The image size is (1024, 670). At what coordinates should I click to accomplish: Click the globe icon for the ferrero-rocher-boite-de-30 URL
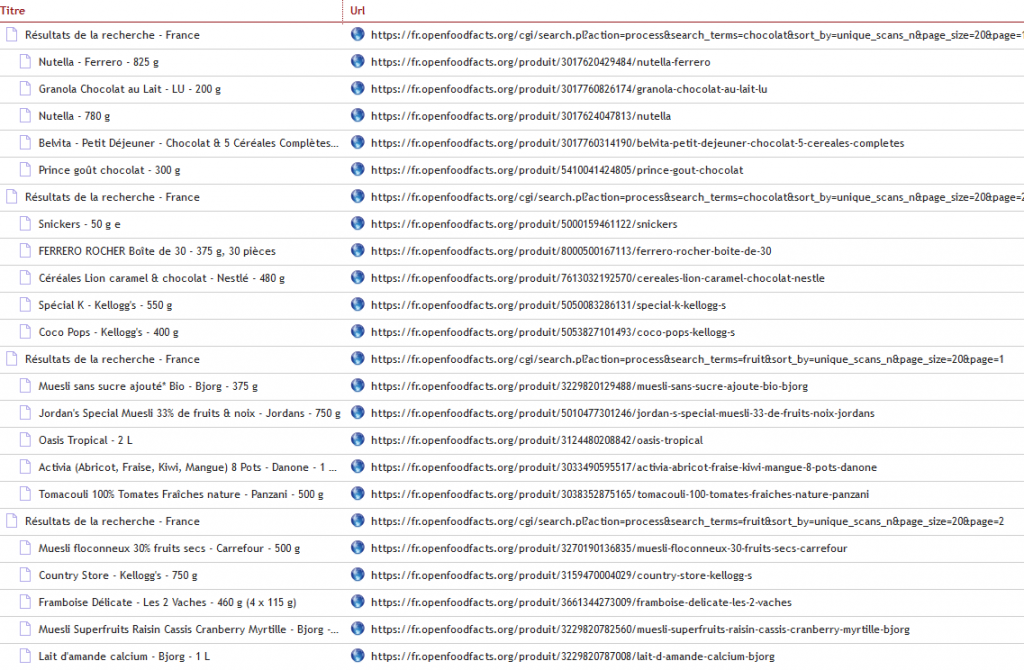(358, 251)
